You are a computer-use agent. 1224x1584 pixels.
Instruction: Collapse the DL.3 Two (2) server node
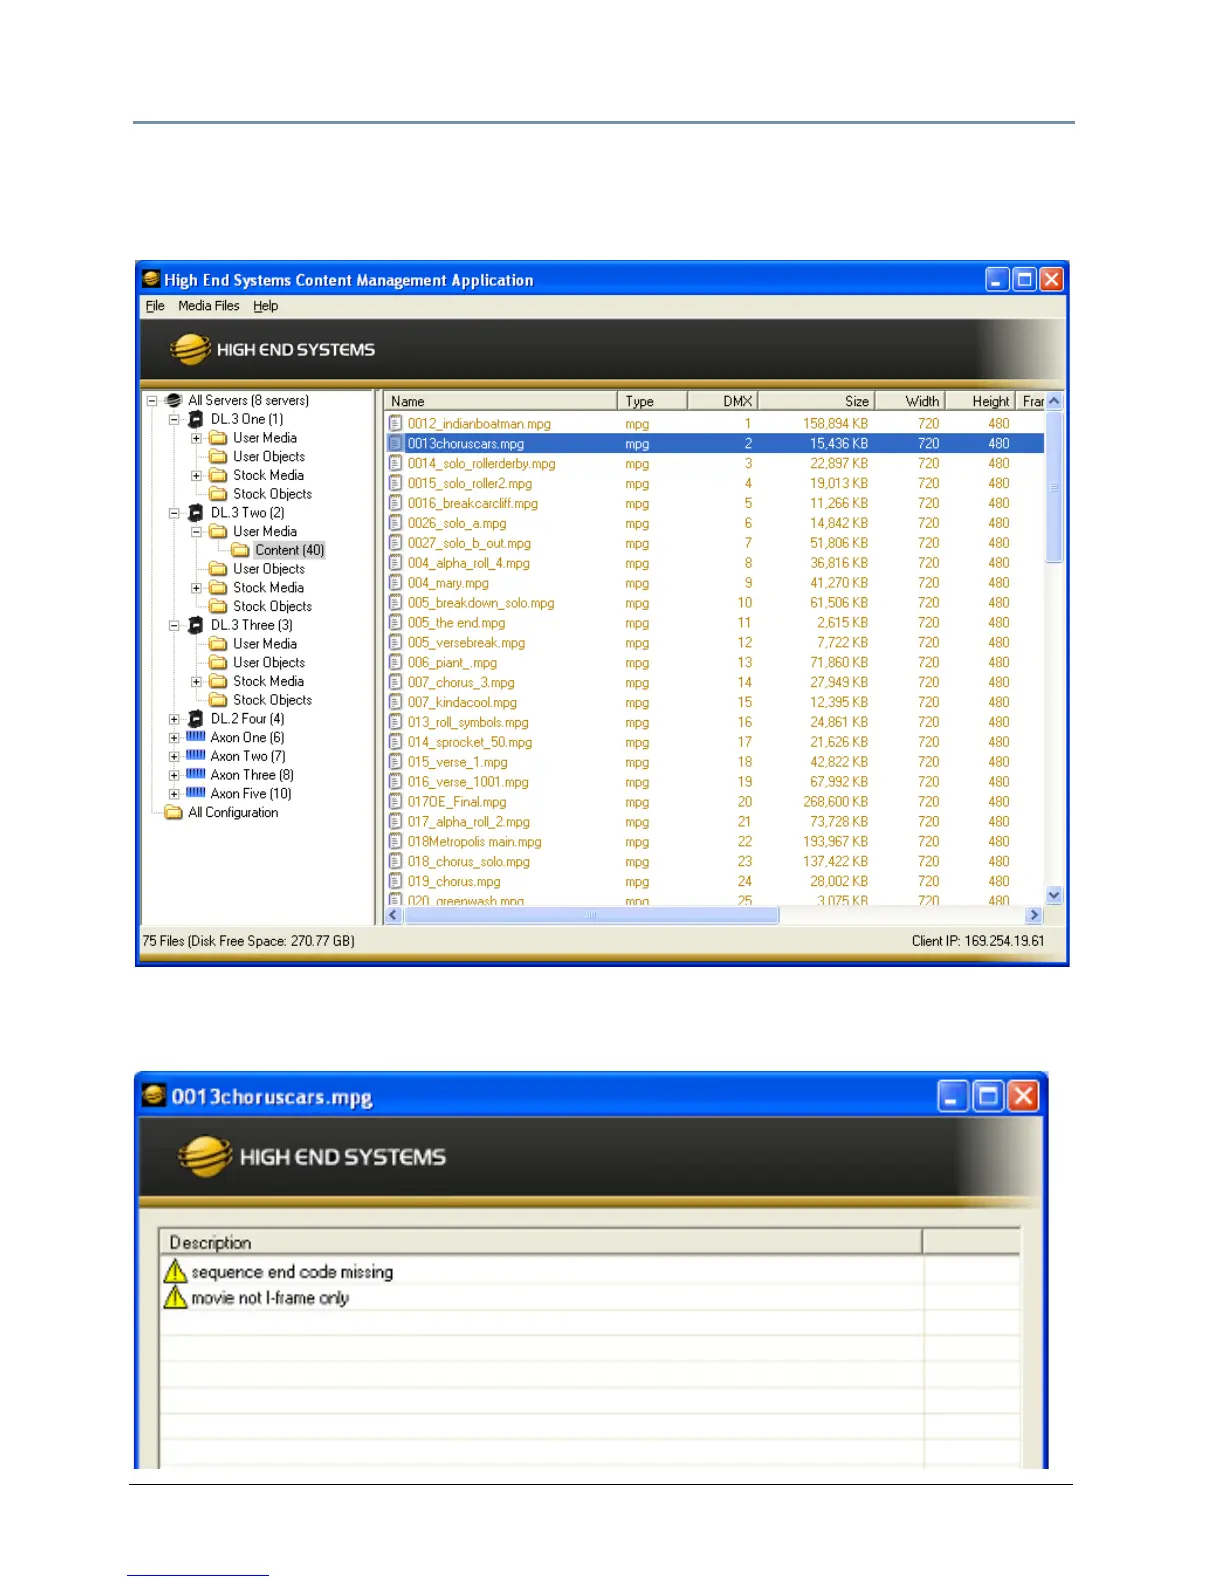pos(174,513)
